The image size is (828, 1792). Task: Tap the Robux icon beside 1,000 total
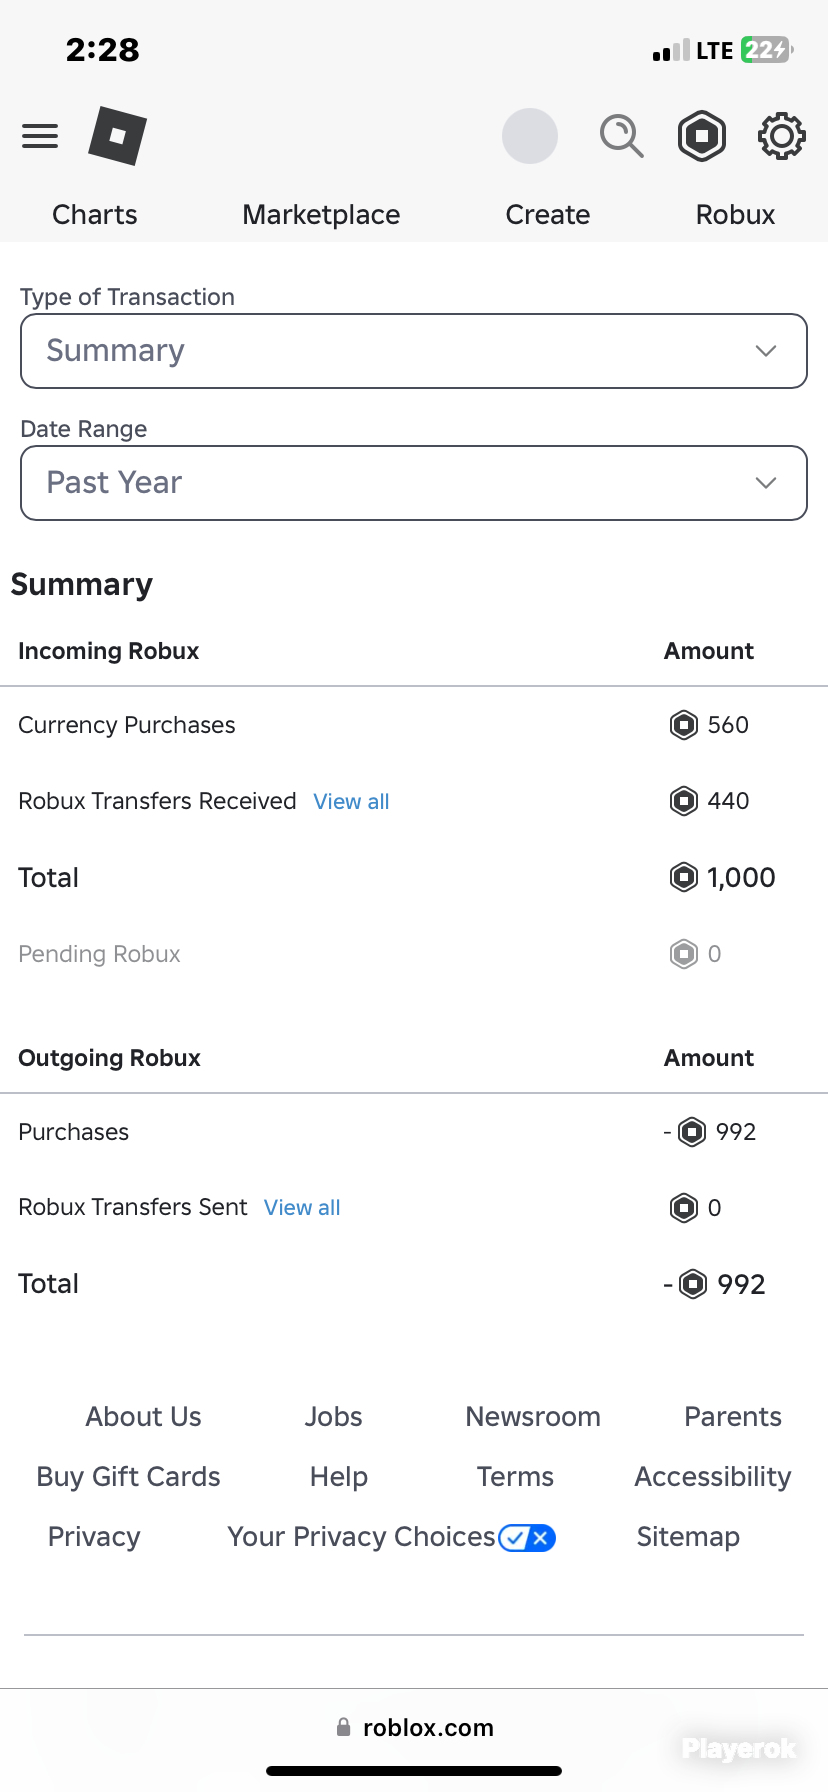point(684,877)
